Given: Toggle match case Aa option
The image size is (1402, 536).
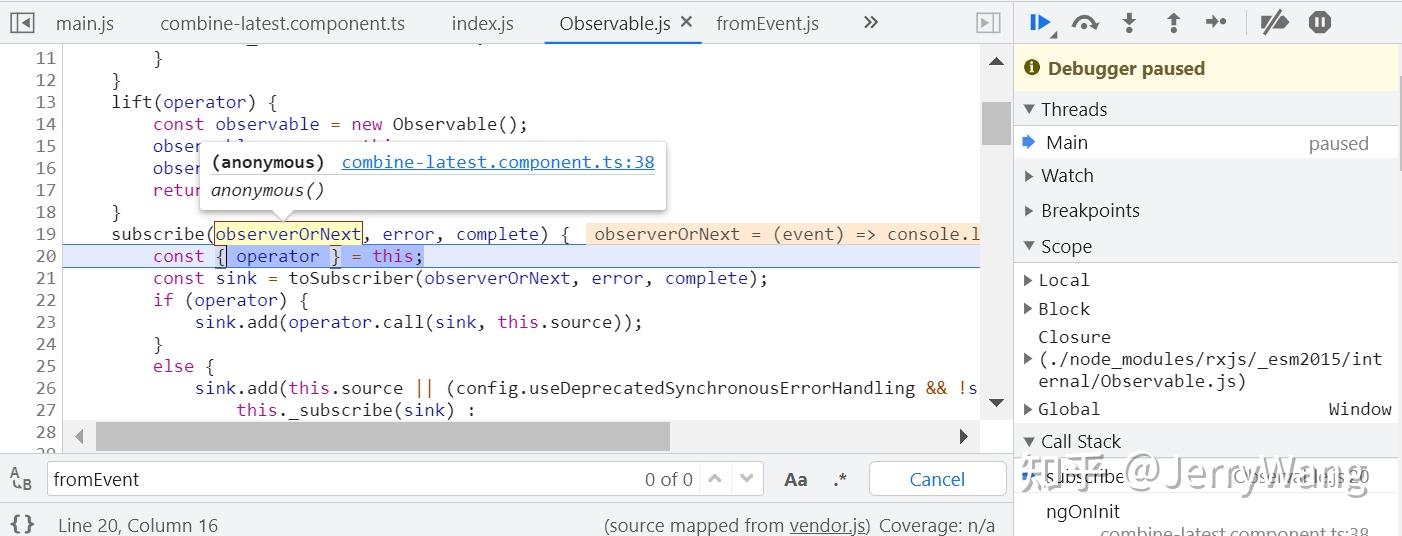Looking at the screenshot, I should point(796,480).
